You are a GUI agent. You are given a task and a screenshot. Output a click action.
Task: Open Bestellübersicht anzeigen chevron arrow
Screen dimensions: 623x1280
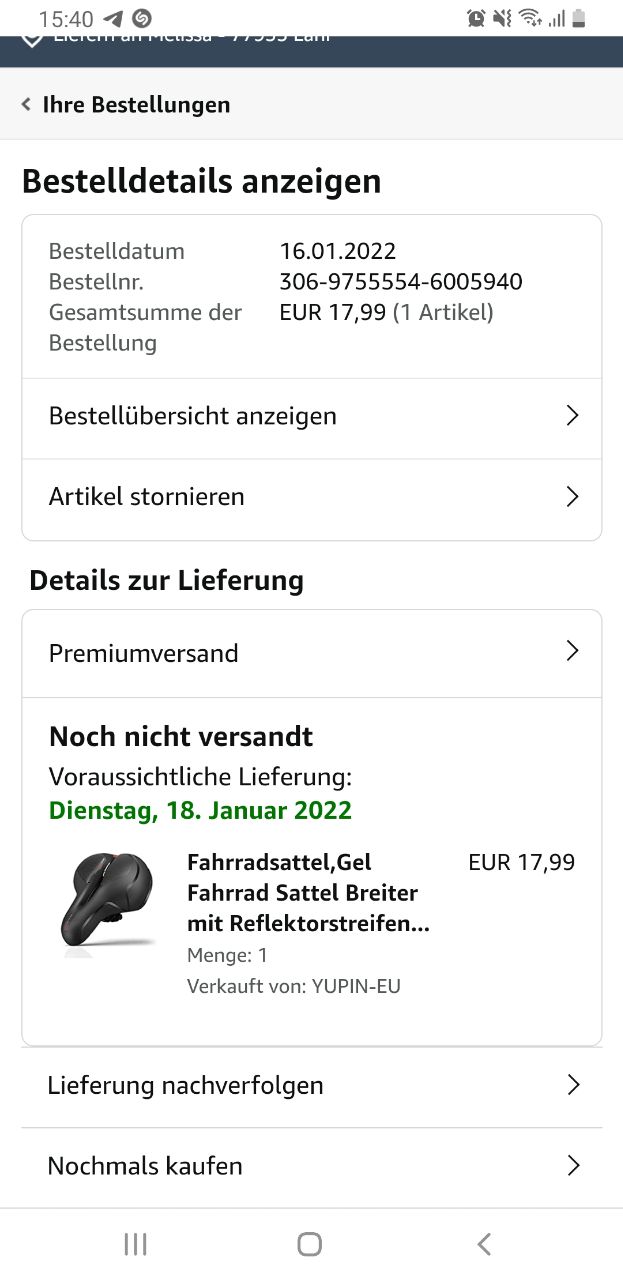click(572, 416)
